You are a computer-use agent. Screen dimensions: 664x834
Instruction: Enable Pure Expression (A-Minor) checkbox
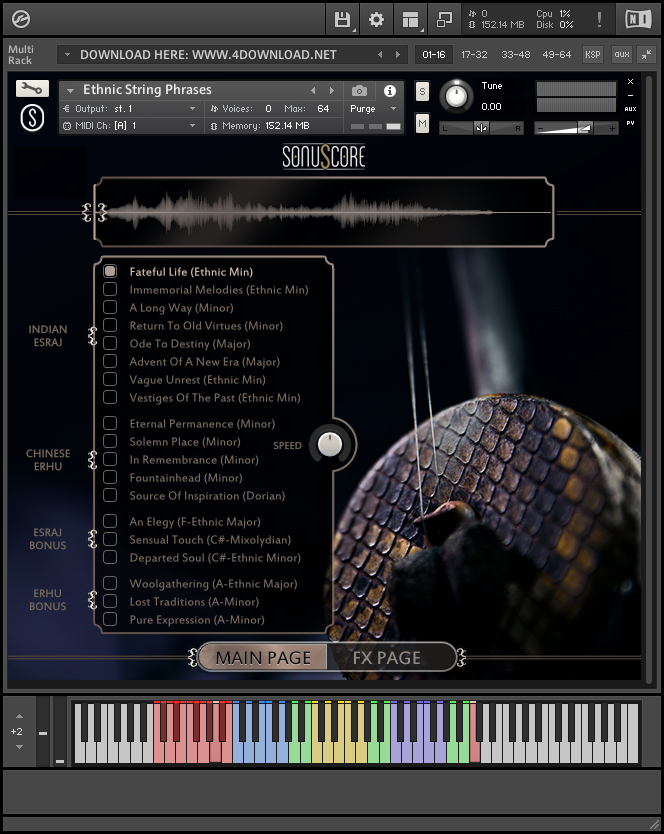pos(110,619)
